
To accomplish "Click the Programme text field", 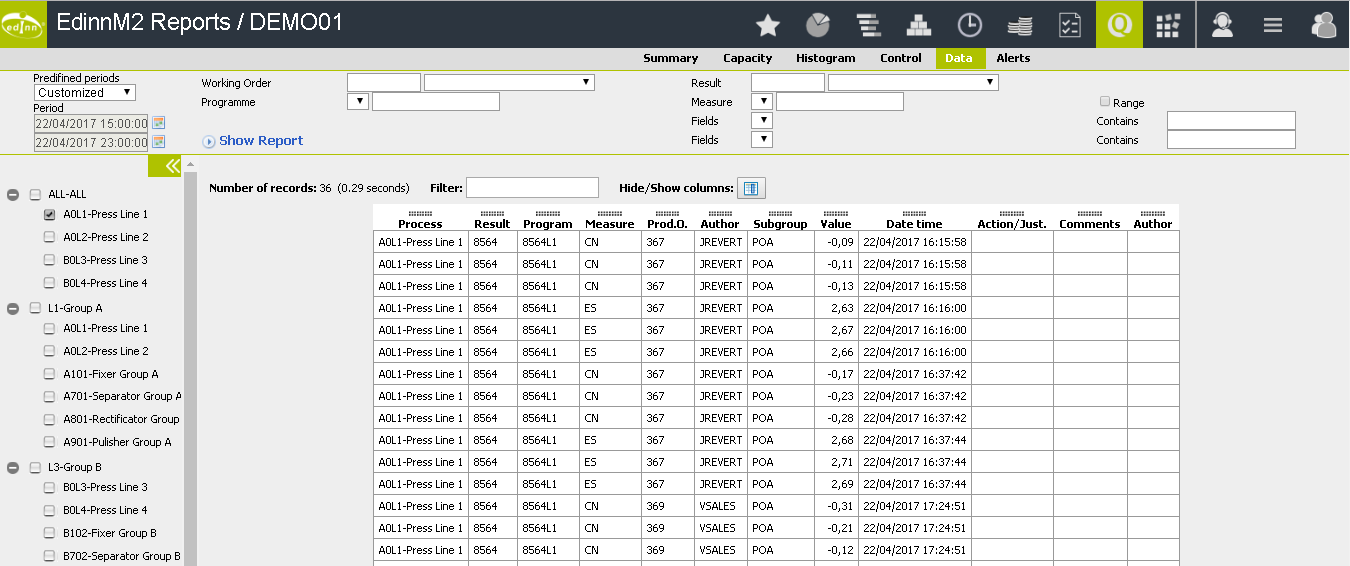I will [x=436, y=101].
